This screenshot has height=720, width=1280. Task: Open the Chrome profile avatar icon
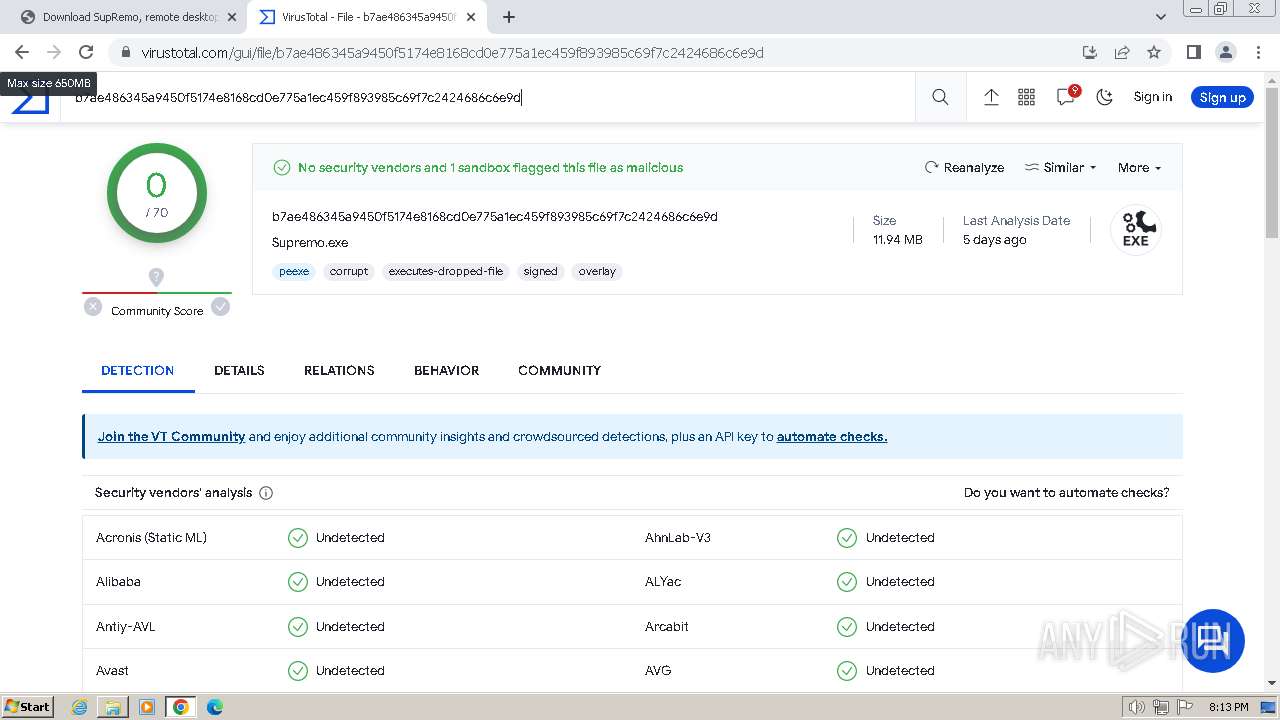point(1225,52)
